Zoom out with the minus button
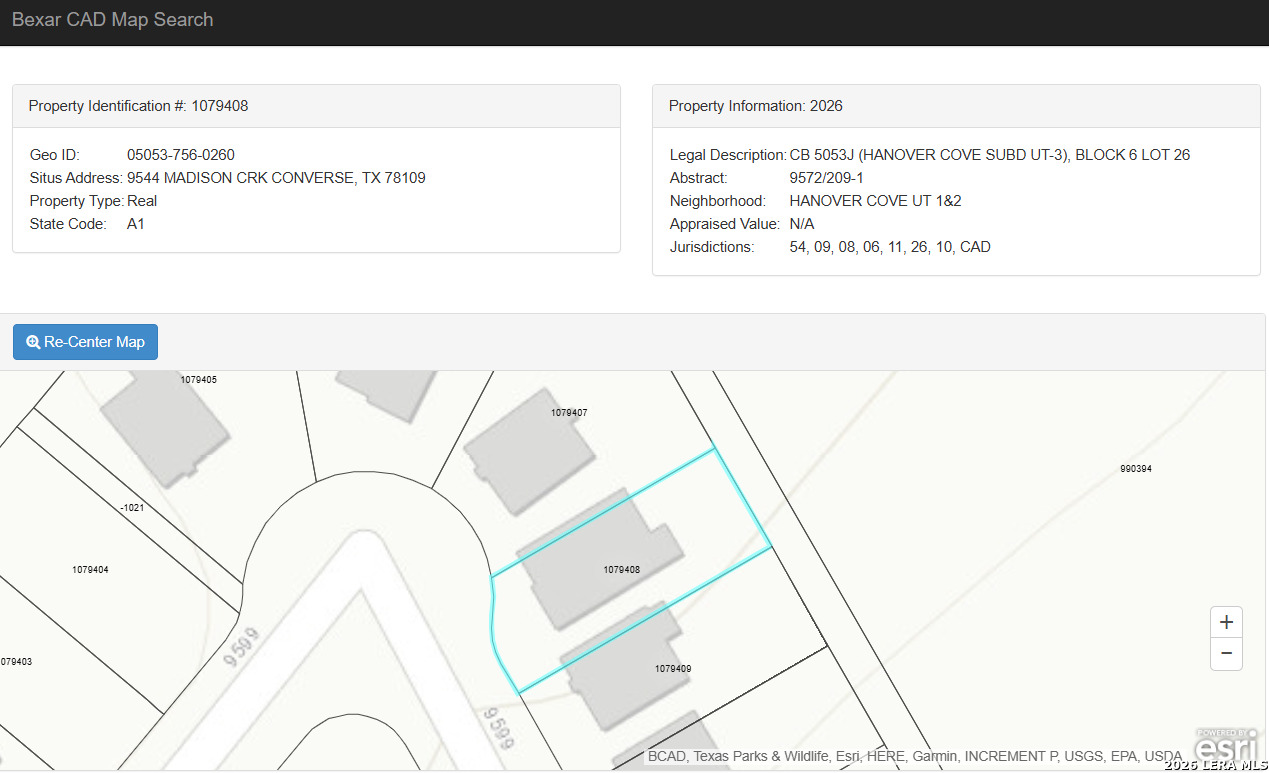 (1226, 656)
